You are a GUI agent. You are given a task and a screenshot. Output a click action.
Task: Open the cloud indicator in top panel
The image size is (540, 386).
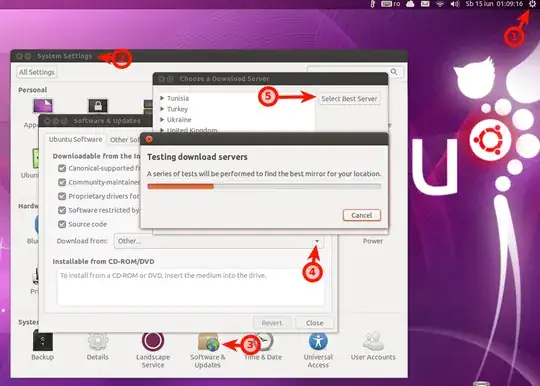pyautogui.click(x=410, y=4)
